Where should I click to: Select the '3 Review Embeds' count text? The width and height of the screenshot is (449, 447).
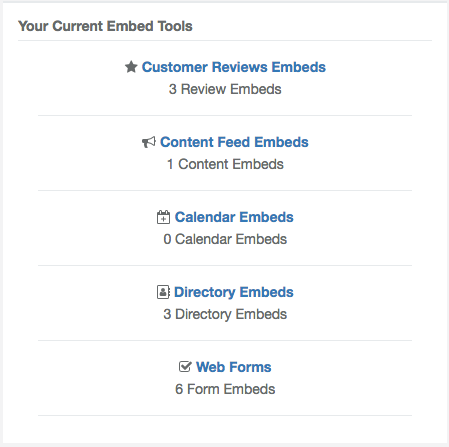click(225, 89)
